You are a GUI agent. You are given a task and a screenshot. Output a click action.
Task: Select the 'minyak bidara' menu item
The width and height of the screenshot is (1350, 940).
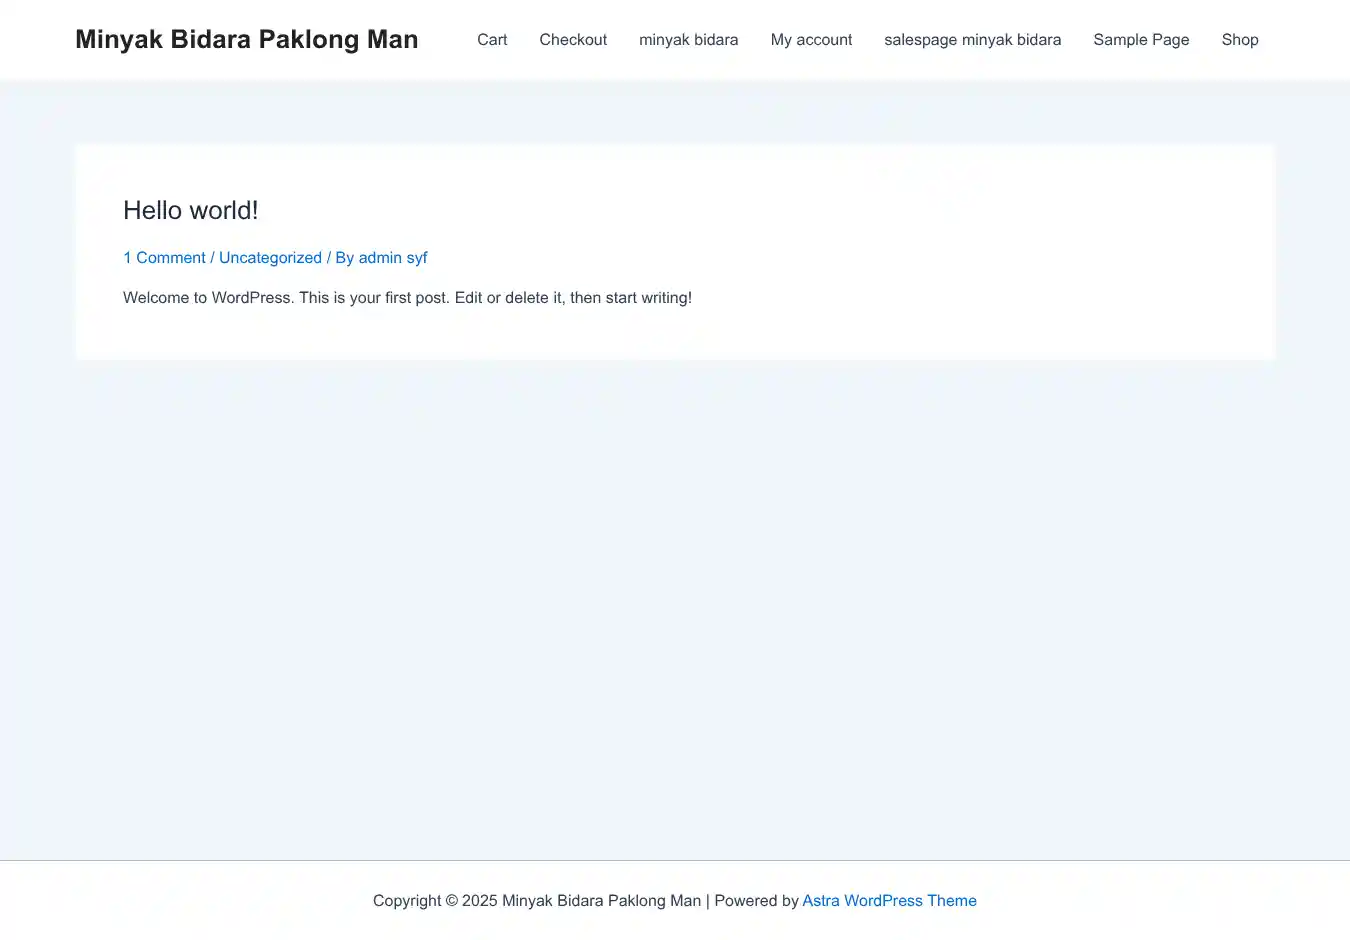pos(688,40)
